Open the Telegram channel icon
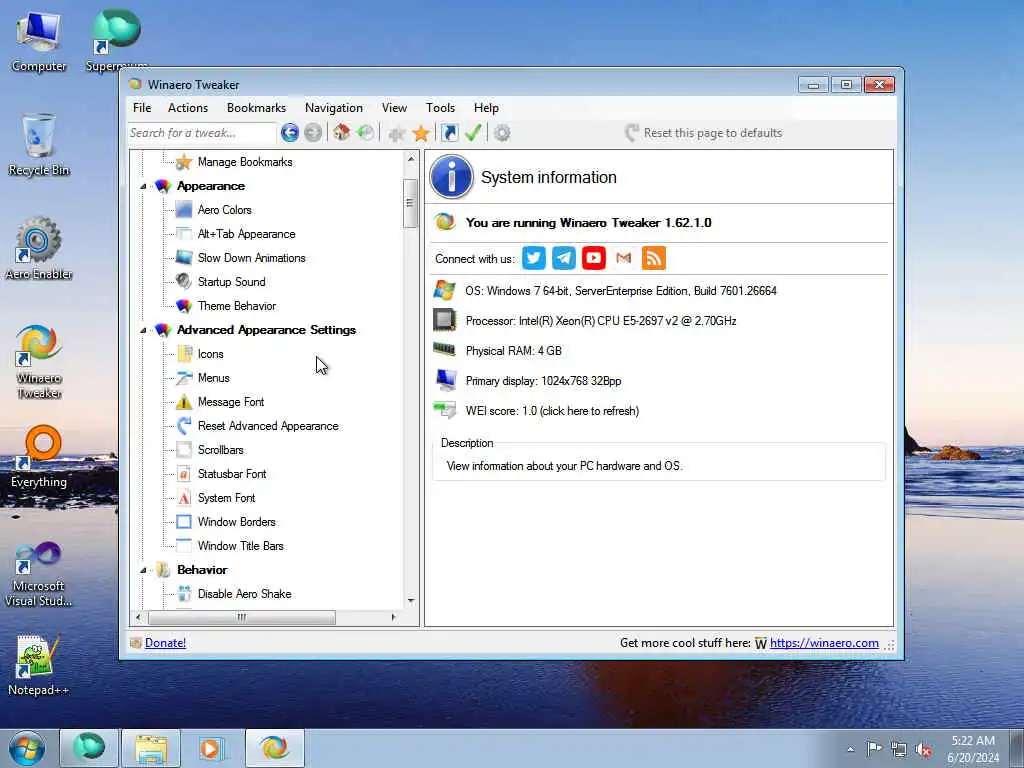 (564, 258)
